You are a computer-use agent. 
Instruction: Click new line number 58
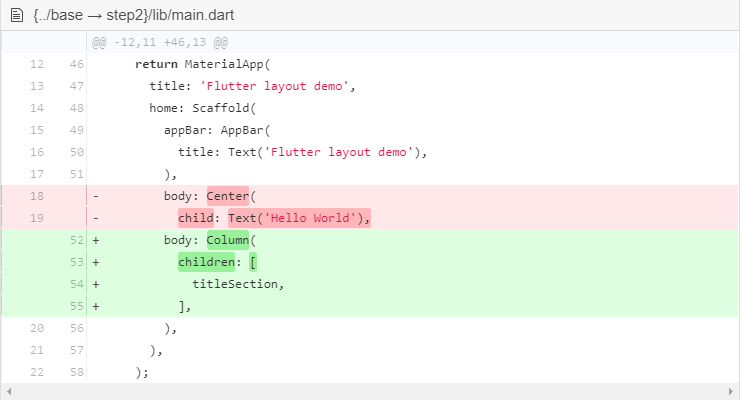coord(77,372)
